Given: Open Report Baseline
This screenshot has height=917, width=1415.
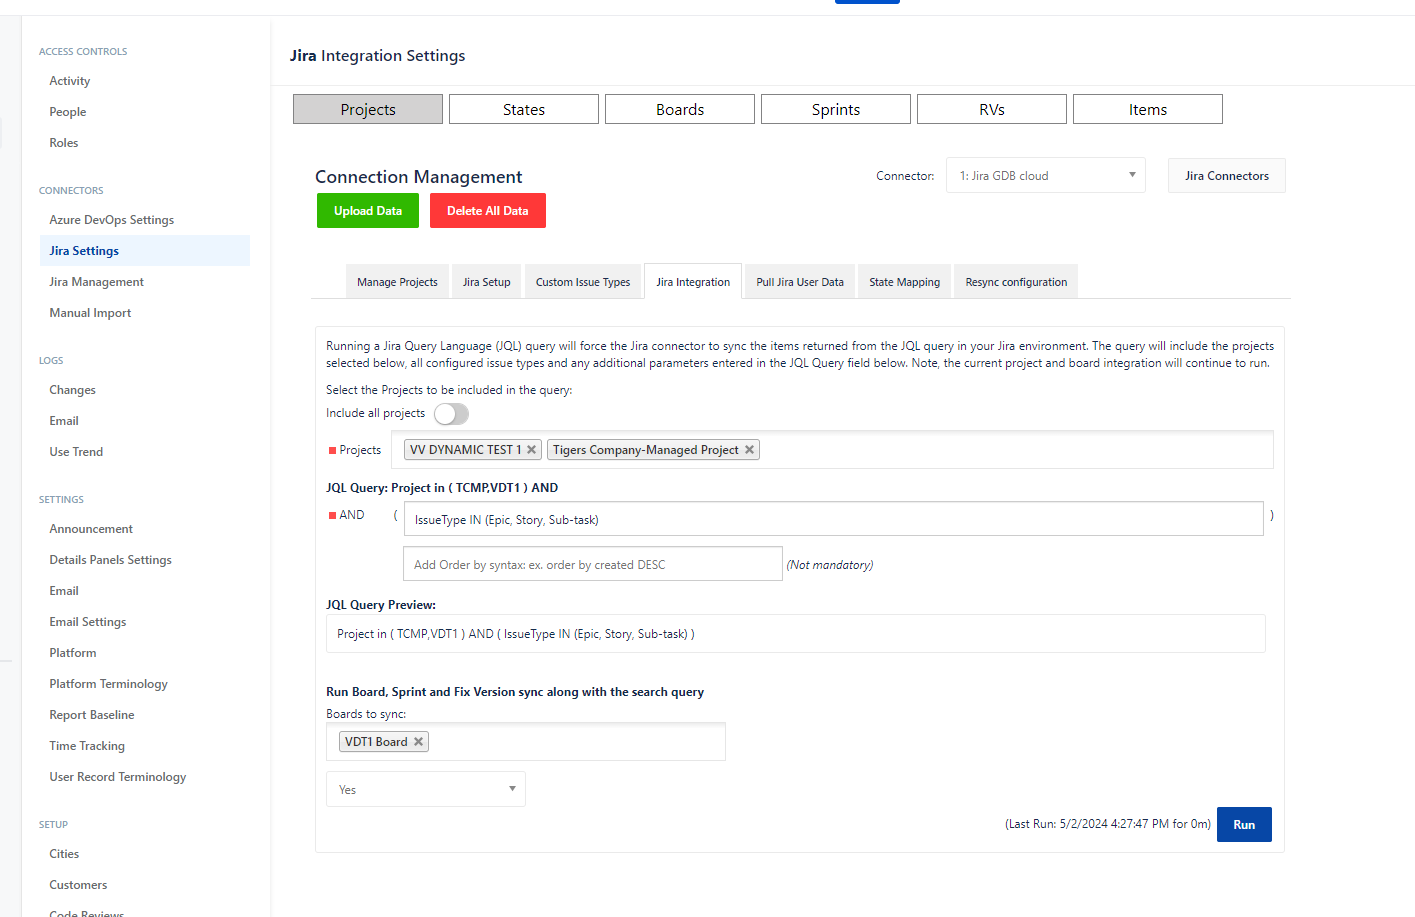Looking at the screenshot, I should pos(92,715).
